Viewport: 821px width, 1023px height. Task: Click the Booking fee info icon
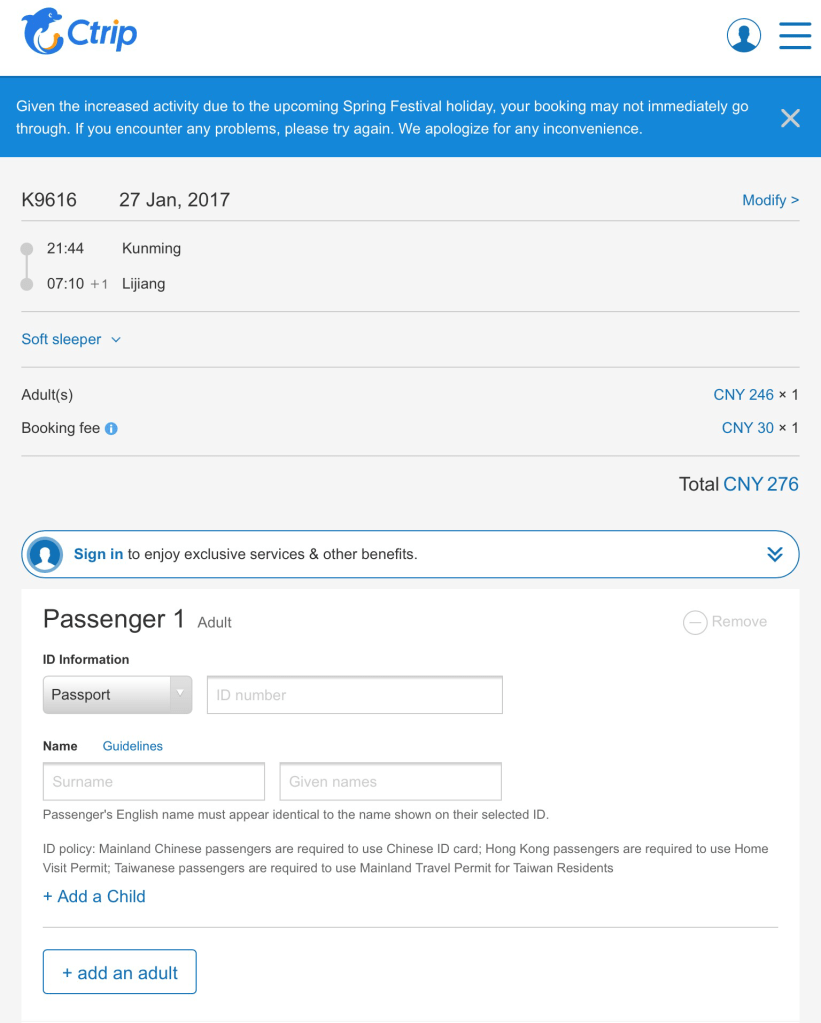point(111,429)
